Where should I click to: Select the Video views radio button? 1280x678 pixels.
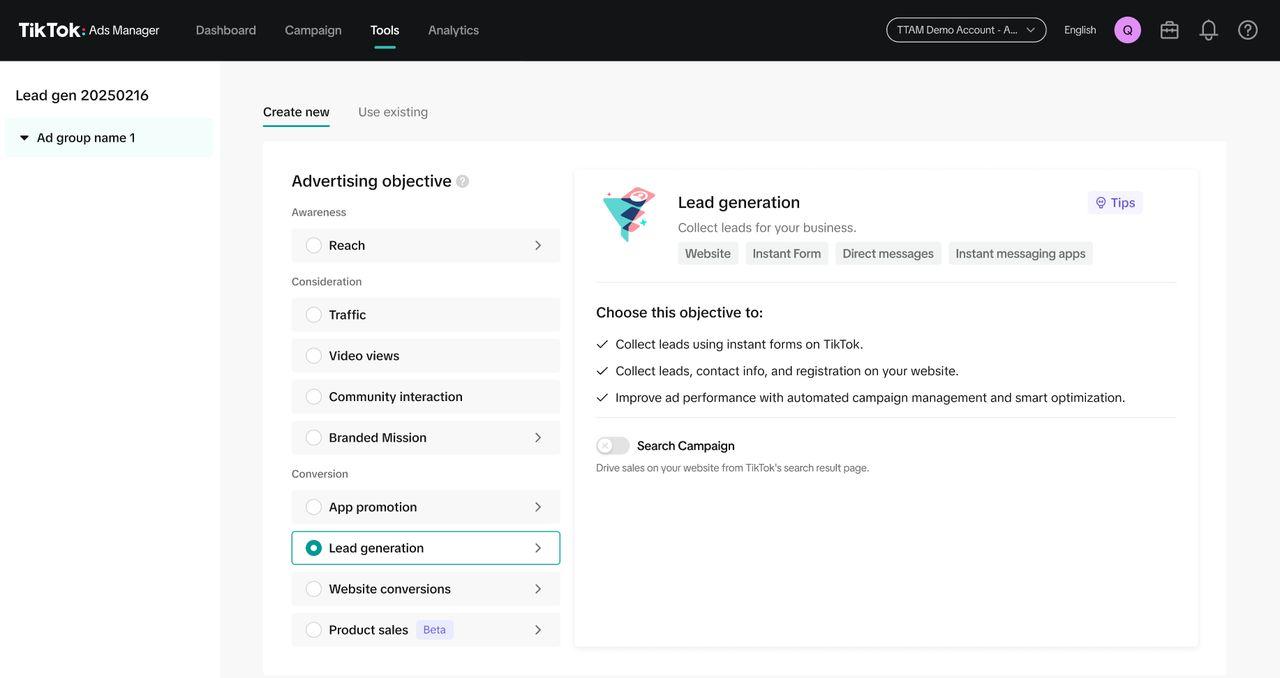point(314,356)
